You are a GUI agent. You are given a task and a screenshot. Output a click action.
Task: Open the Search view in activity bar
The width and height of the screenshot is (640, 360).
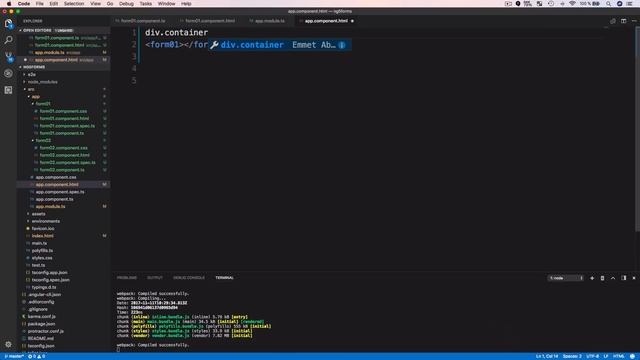coord(8,40)
